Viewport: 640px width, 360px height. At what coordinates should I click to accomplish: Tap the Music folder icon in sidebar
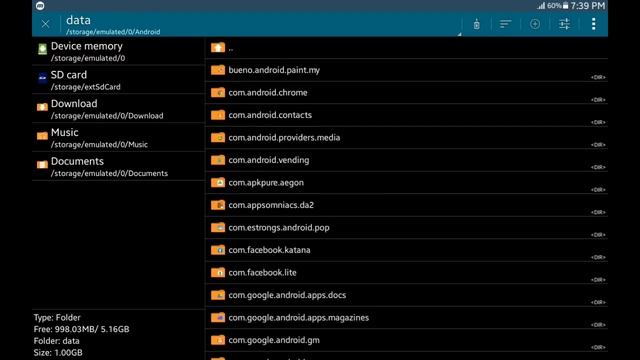click(42, 136)
